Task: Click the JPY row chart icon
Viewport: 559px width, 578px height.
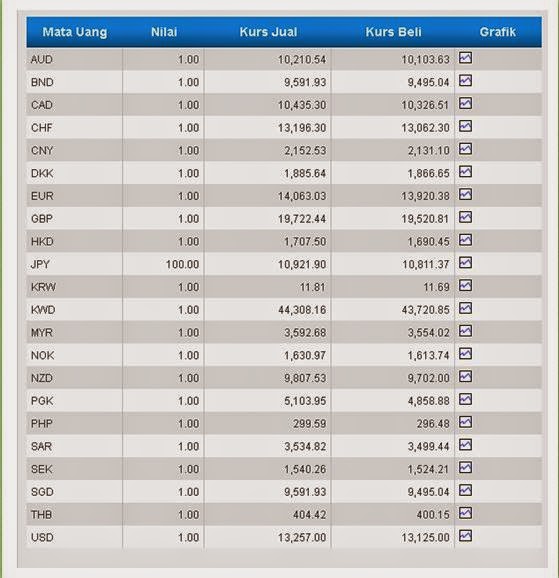Action: point(465,263)
